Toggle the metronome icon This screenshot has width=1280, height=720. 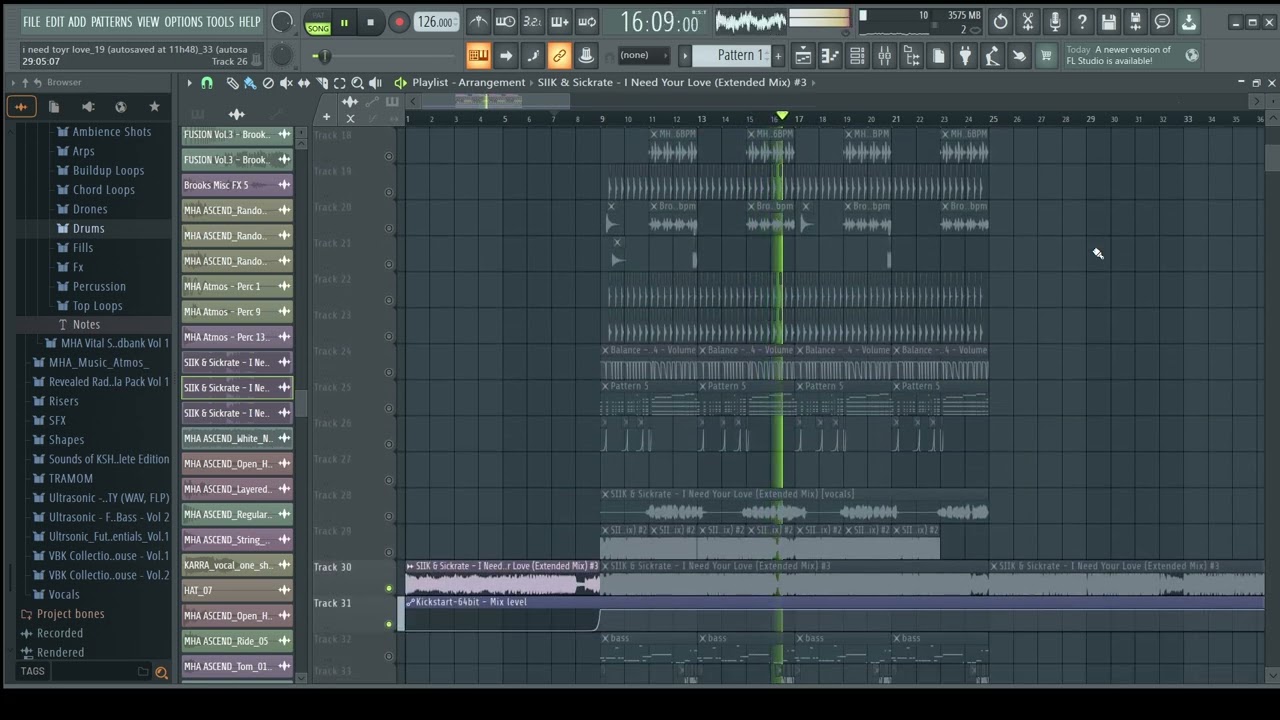pos(479,21)
